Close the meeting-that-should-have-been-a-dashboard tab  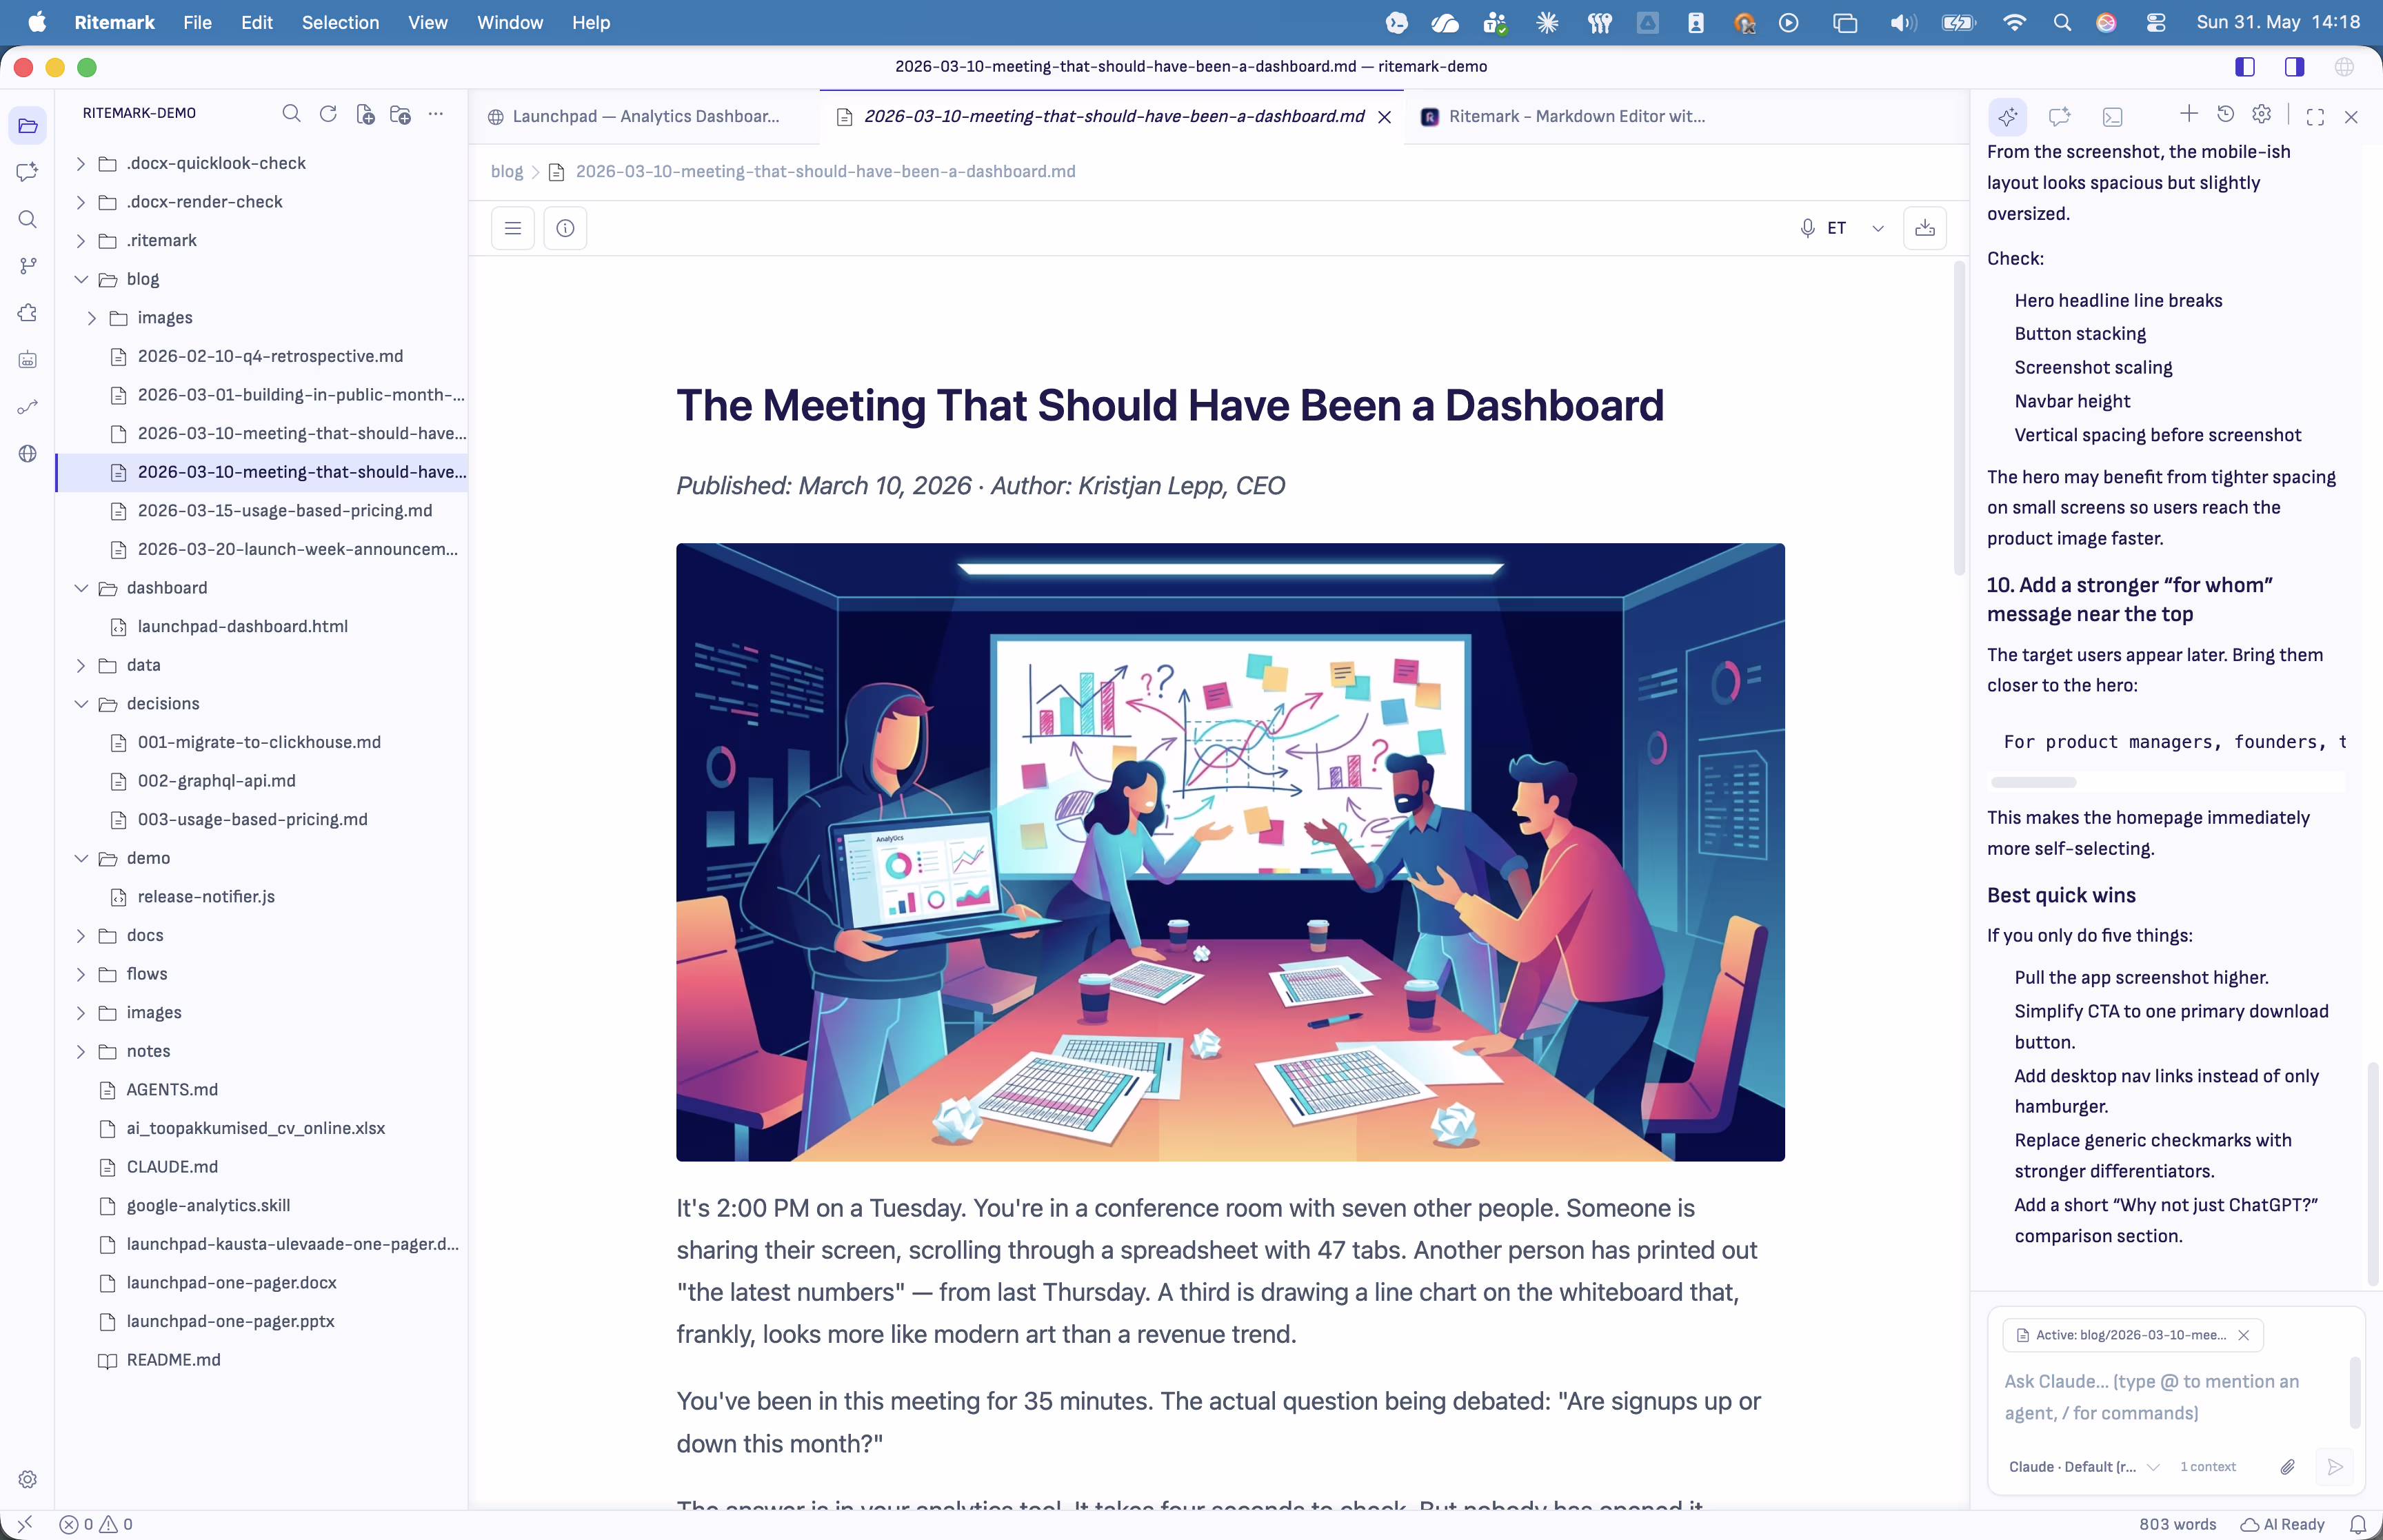(x=1385, y=117)
